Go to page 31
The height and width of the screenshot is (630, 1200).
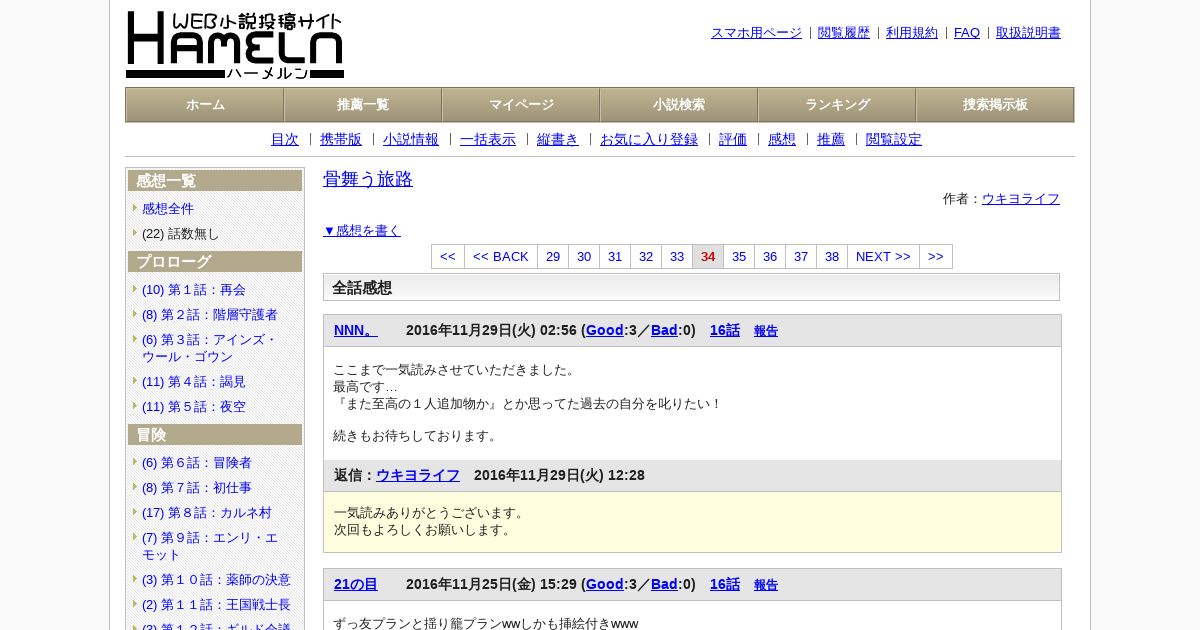coord(615,256)
